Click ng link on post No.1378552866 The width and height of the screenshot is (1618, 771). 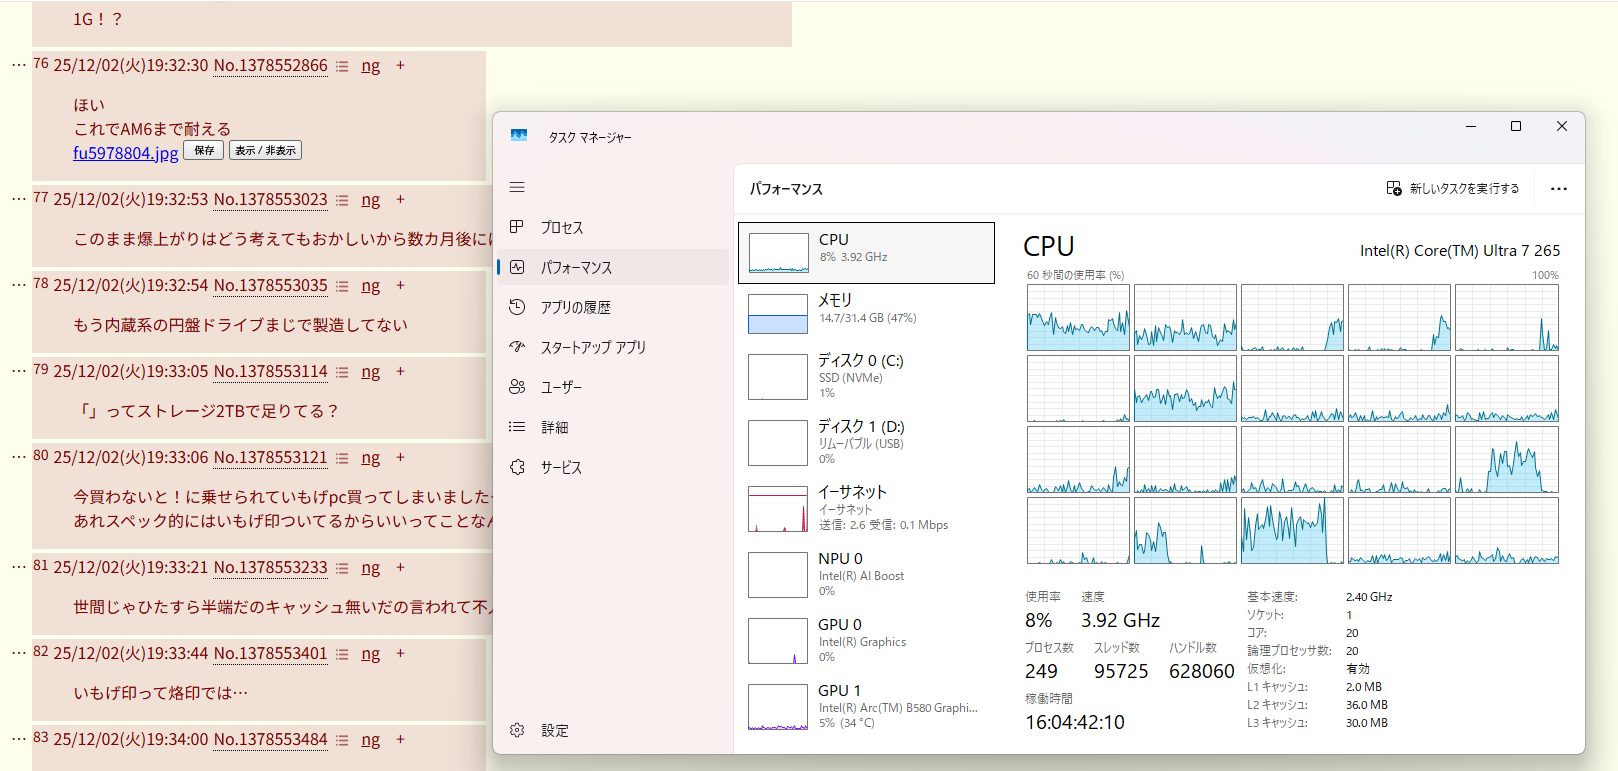coord(370,66)
